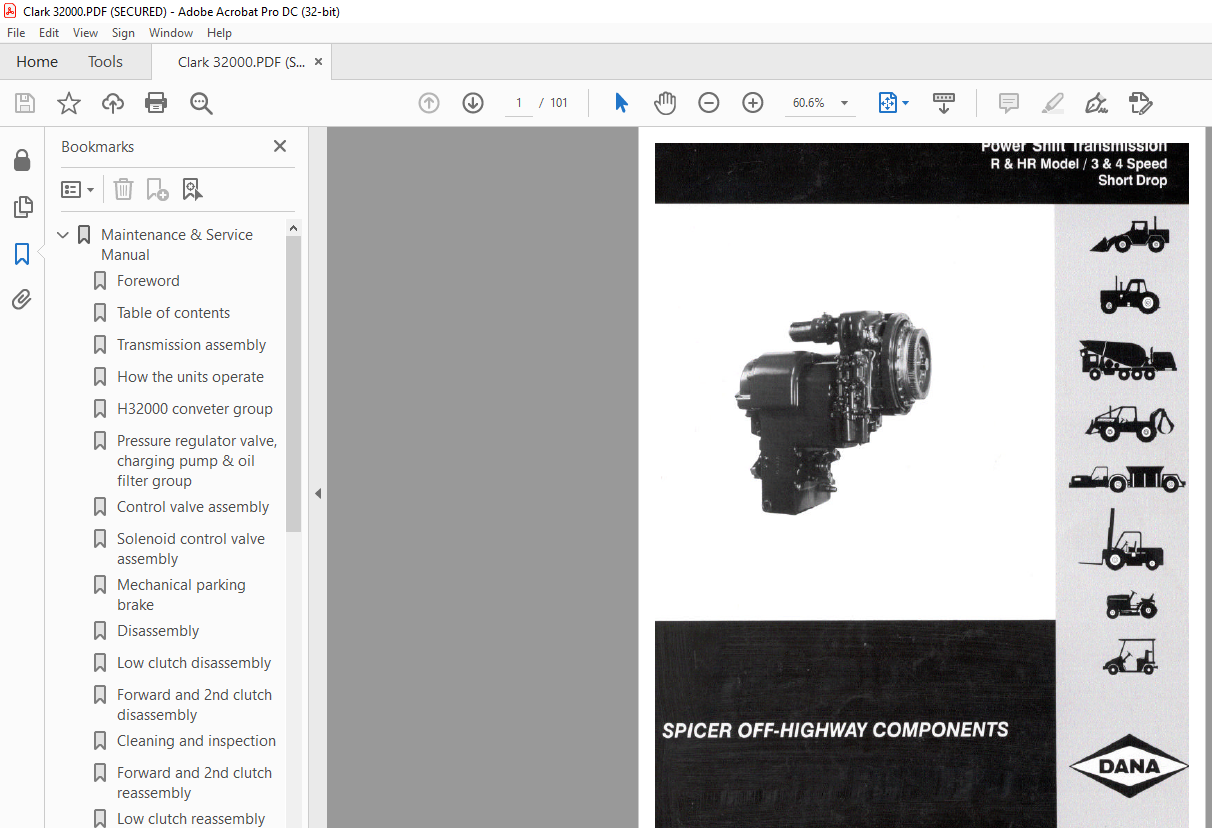Select the highlight text pen tool
1212x828 pixels.
tap(1052, 103)
